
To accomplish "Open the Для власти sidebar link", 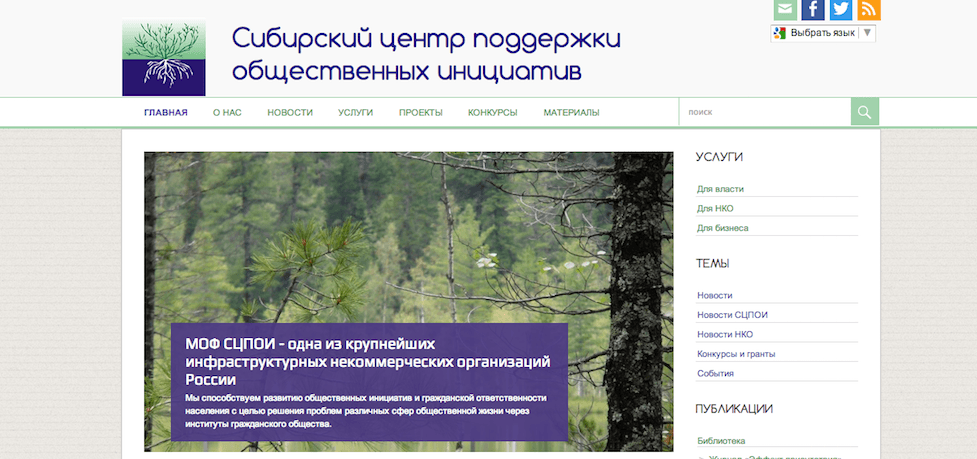I will click(x=720, y=189).
